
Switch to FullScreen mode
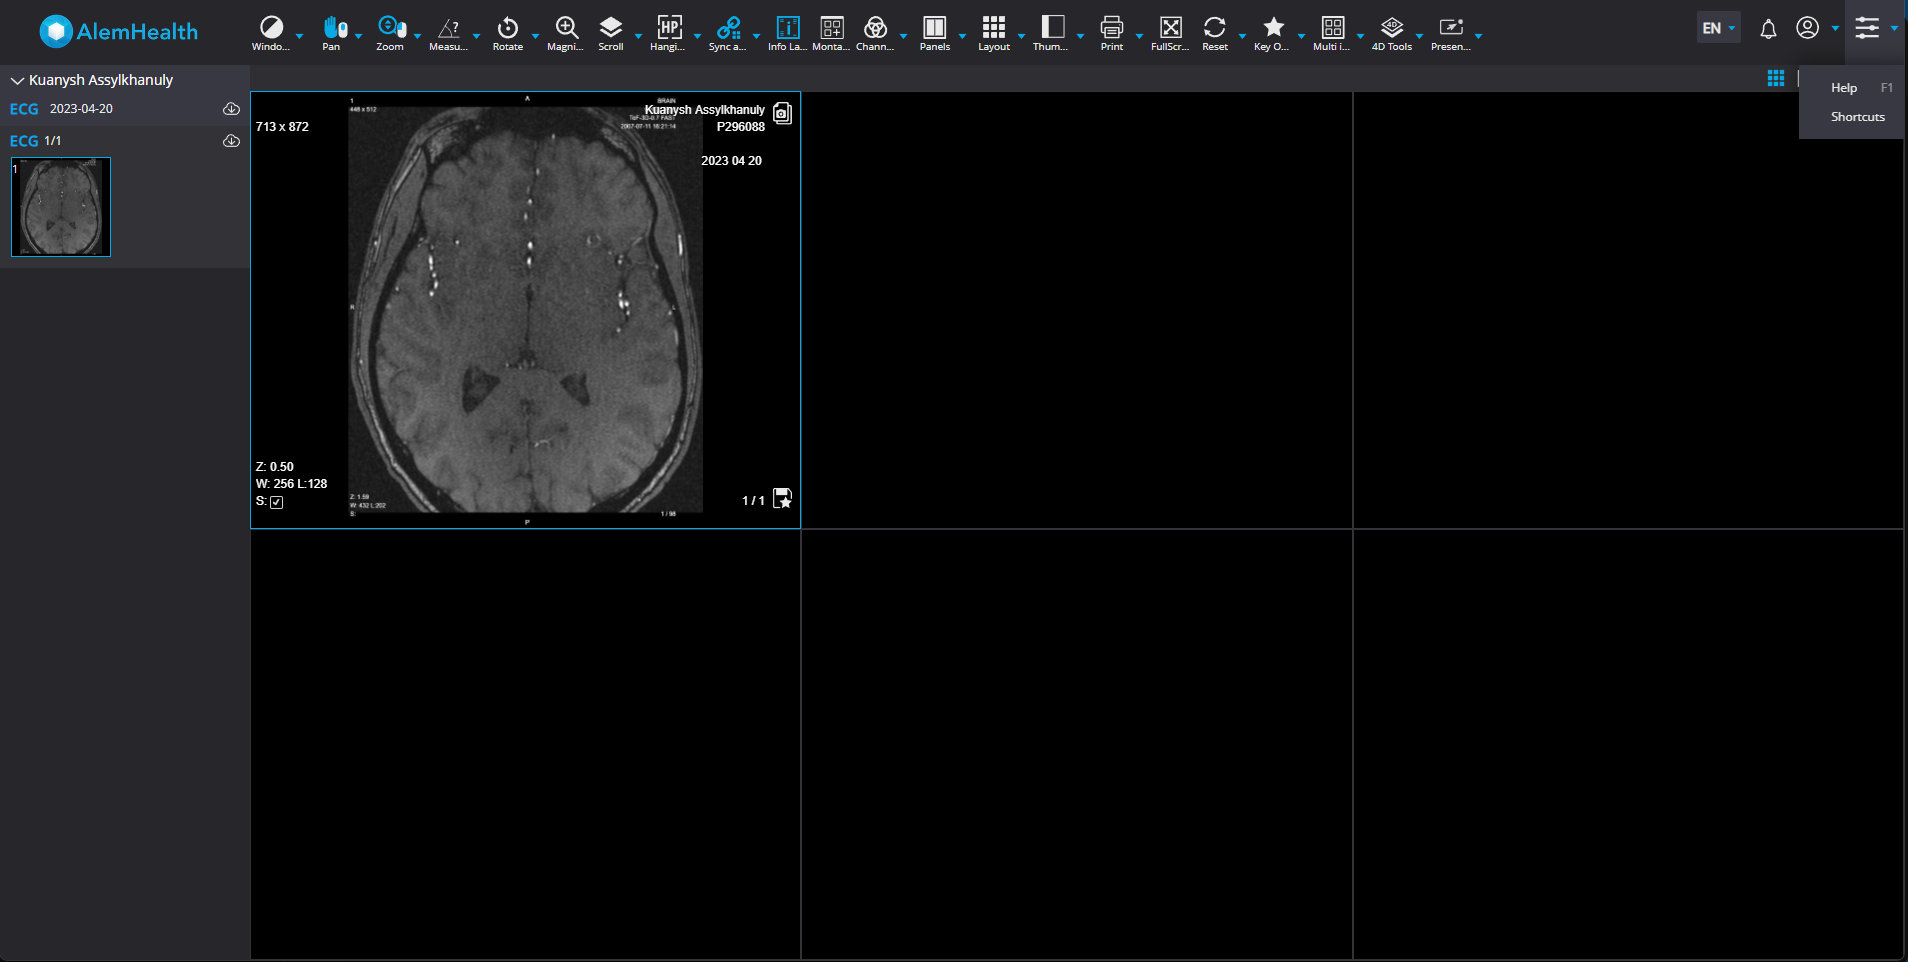[x=1170, y=32]
